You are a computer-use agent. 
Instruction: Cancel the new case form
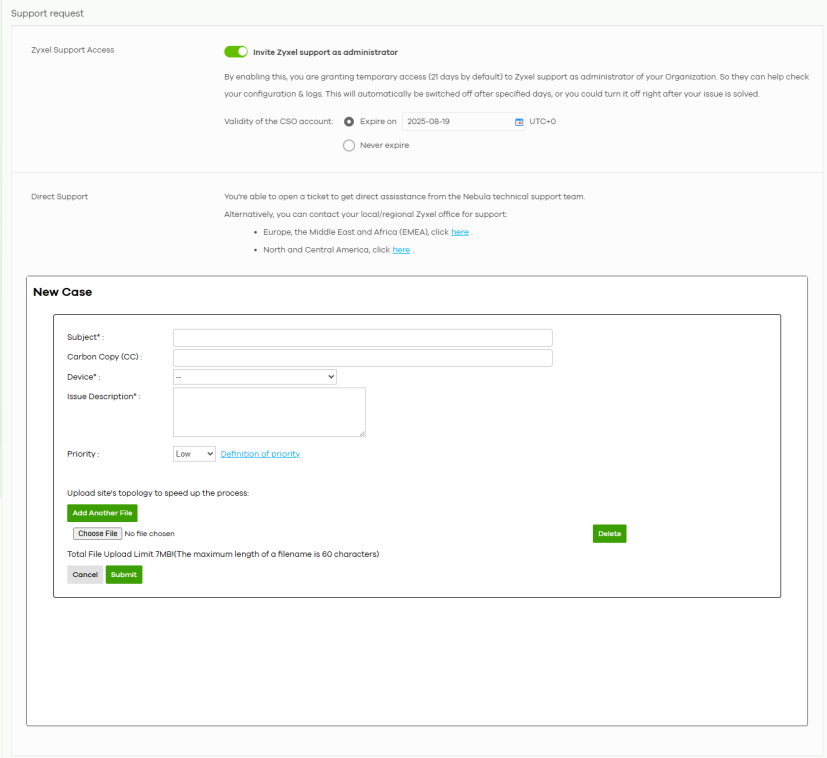coord(85,575)
